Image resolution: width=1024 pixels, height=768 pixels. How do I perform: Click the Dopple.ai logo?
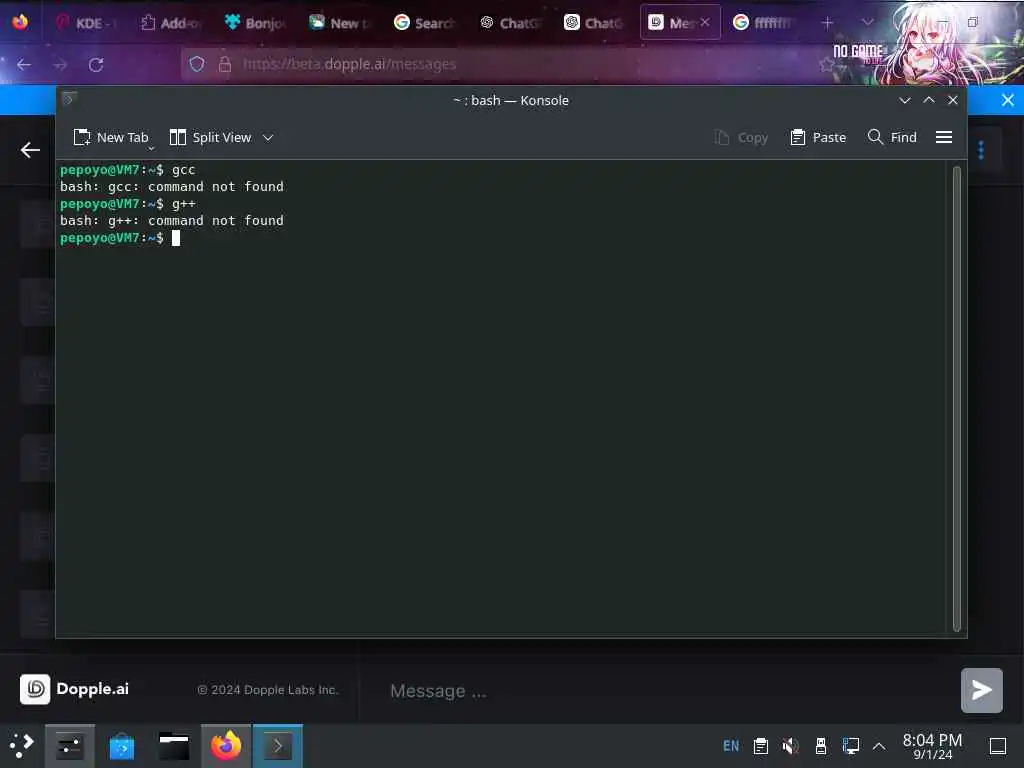[x=74, y=689]
